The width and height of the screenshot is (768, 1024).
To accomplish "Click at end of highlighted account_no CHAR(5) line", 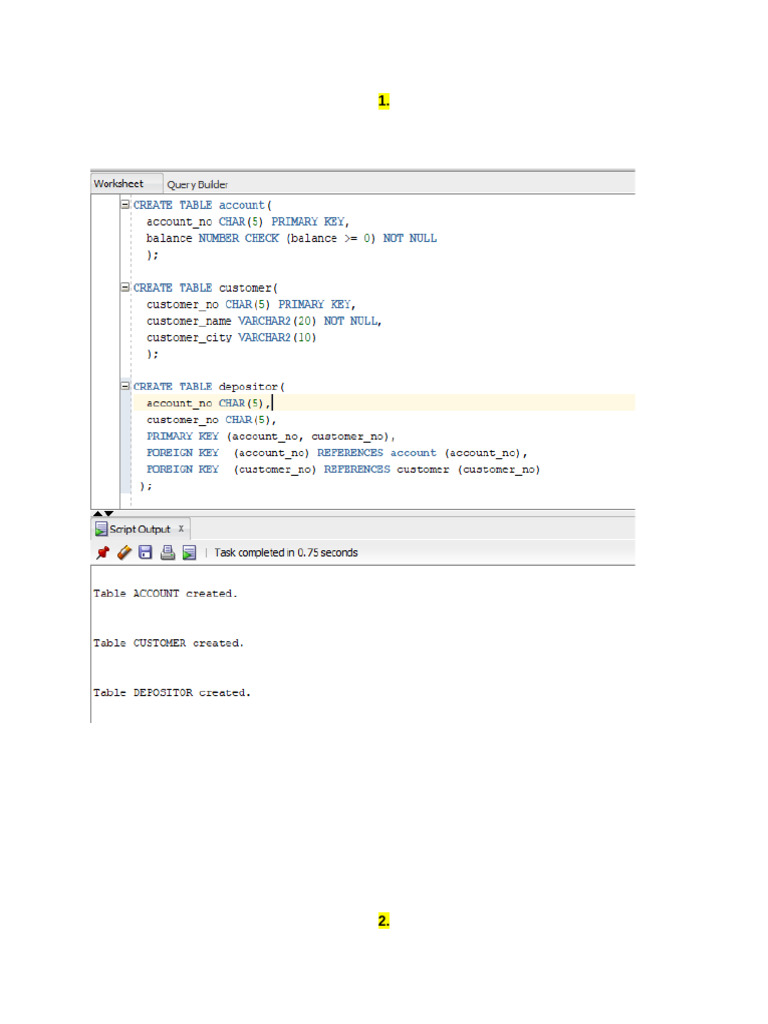I will pyautogui.click(x=272, y=403).
